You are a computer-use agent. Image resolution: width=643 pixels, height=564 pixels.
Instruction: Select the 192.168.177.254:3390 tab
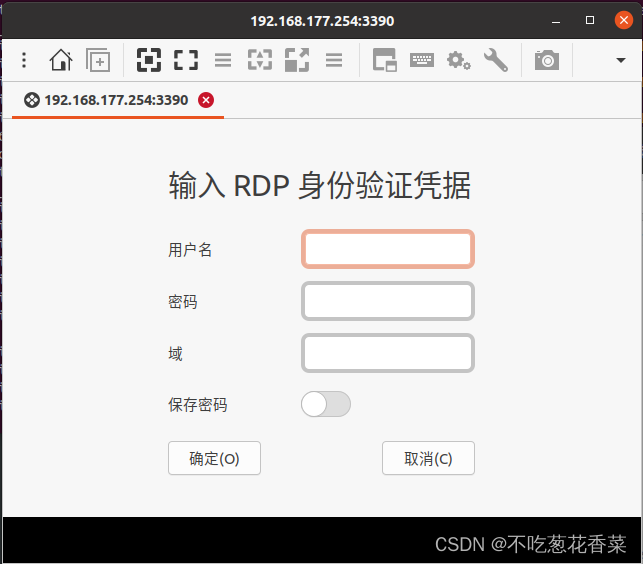pos(116,100)
